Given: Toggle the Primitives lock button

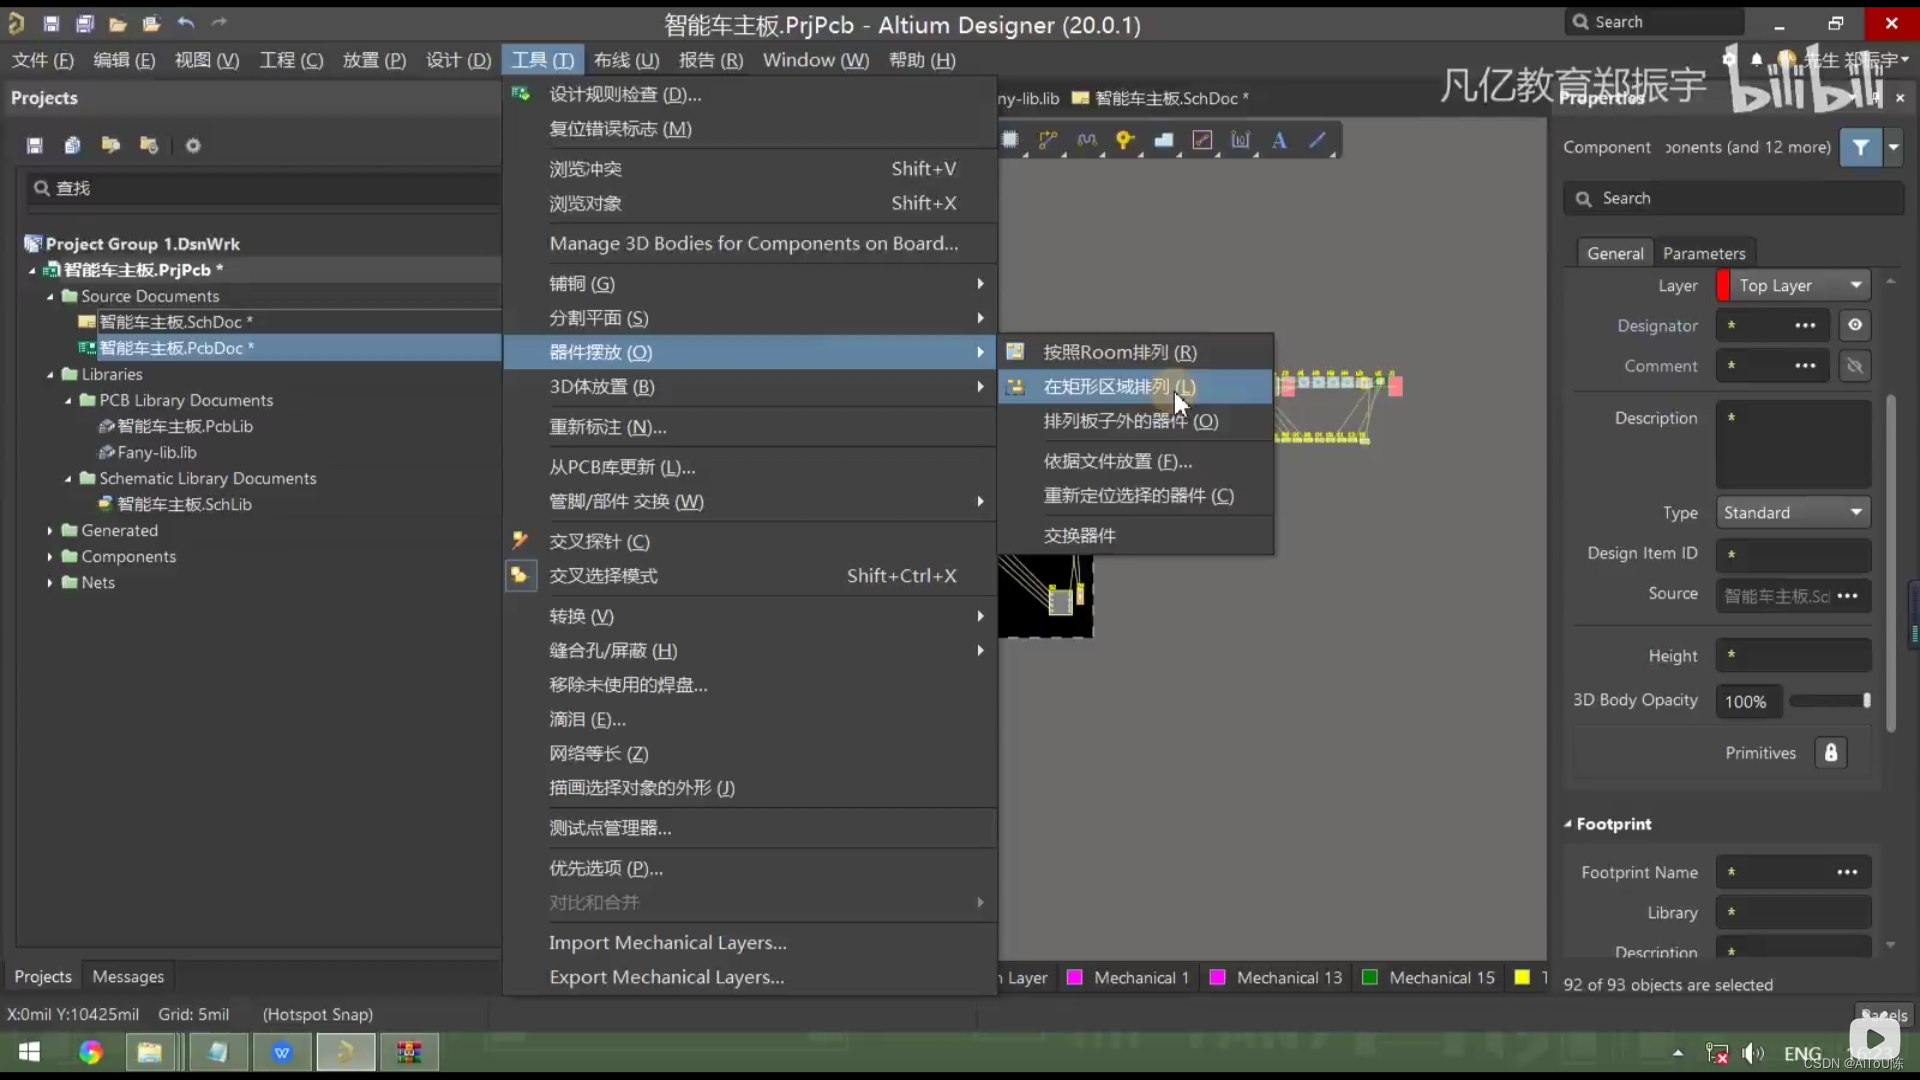Looking at the screenshot, I should click(1830, 753).
